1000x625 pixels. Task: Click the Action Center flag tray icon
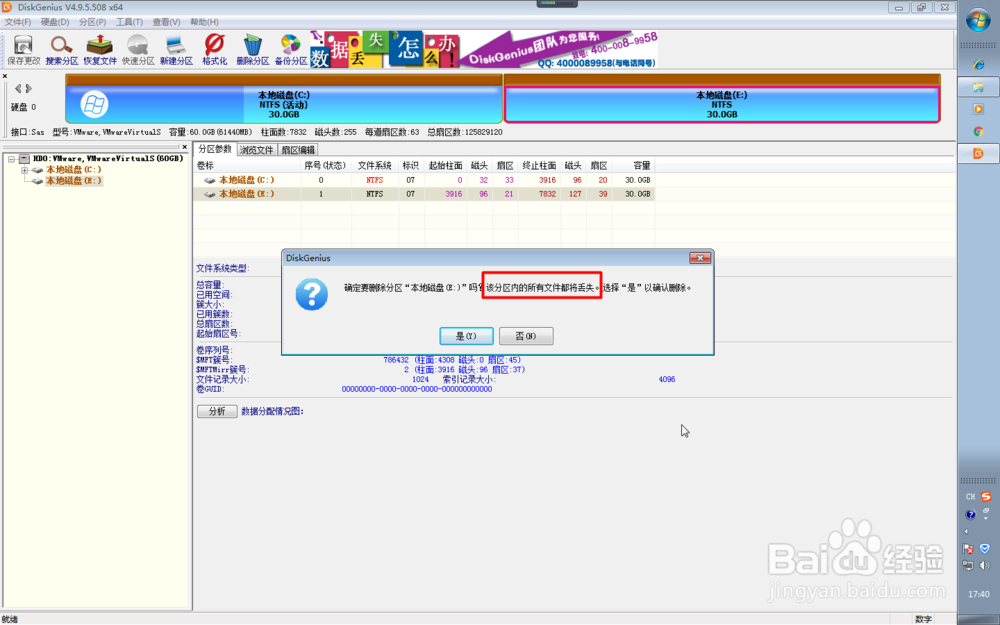point(968,548)
